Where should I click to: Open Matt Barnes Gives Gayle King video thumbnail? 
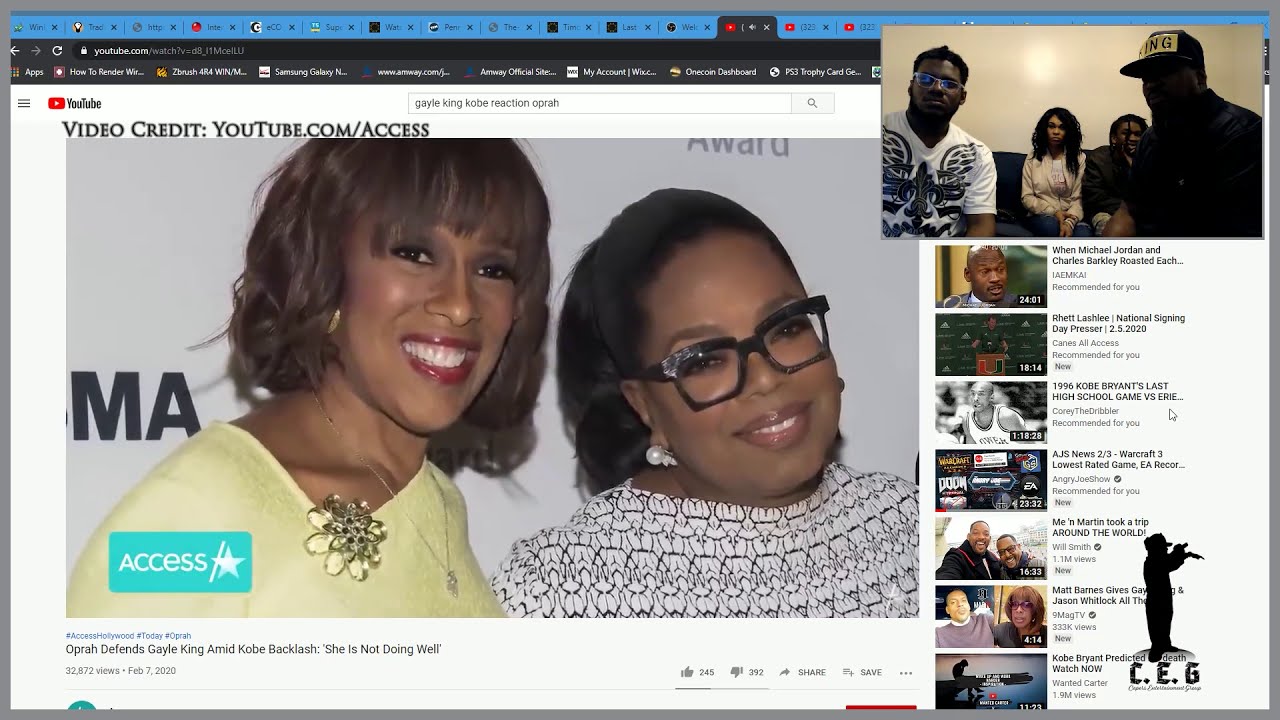[x=991, y=616]
